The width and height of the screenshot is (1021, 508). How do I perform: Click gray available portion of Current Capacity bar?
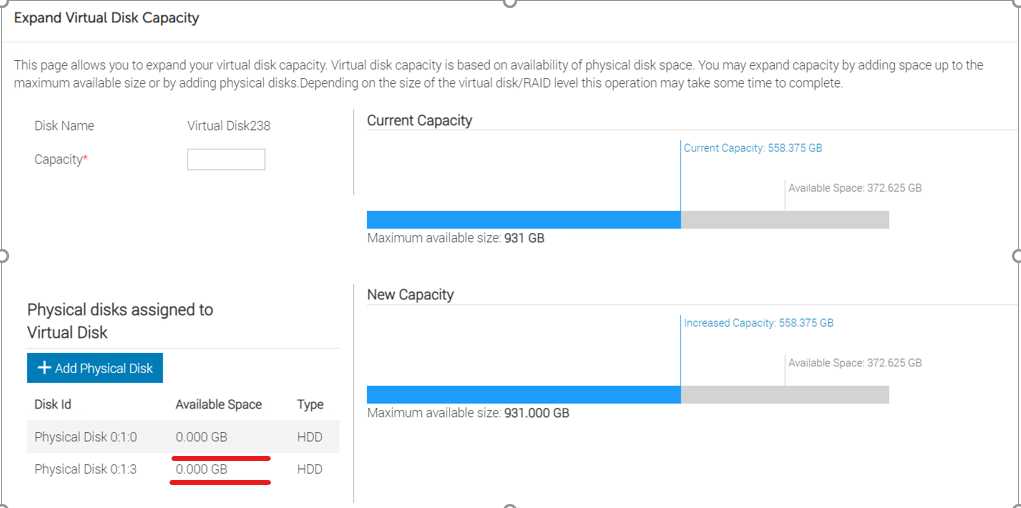click(785, 220)
